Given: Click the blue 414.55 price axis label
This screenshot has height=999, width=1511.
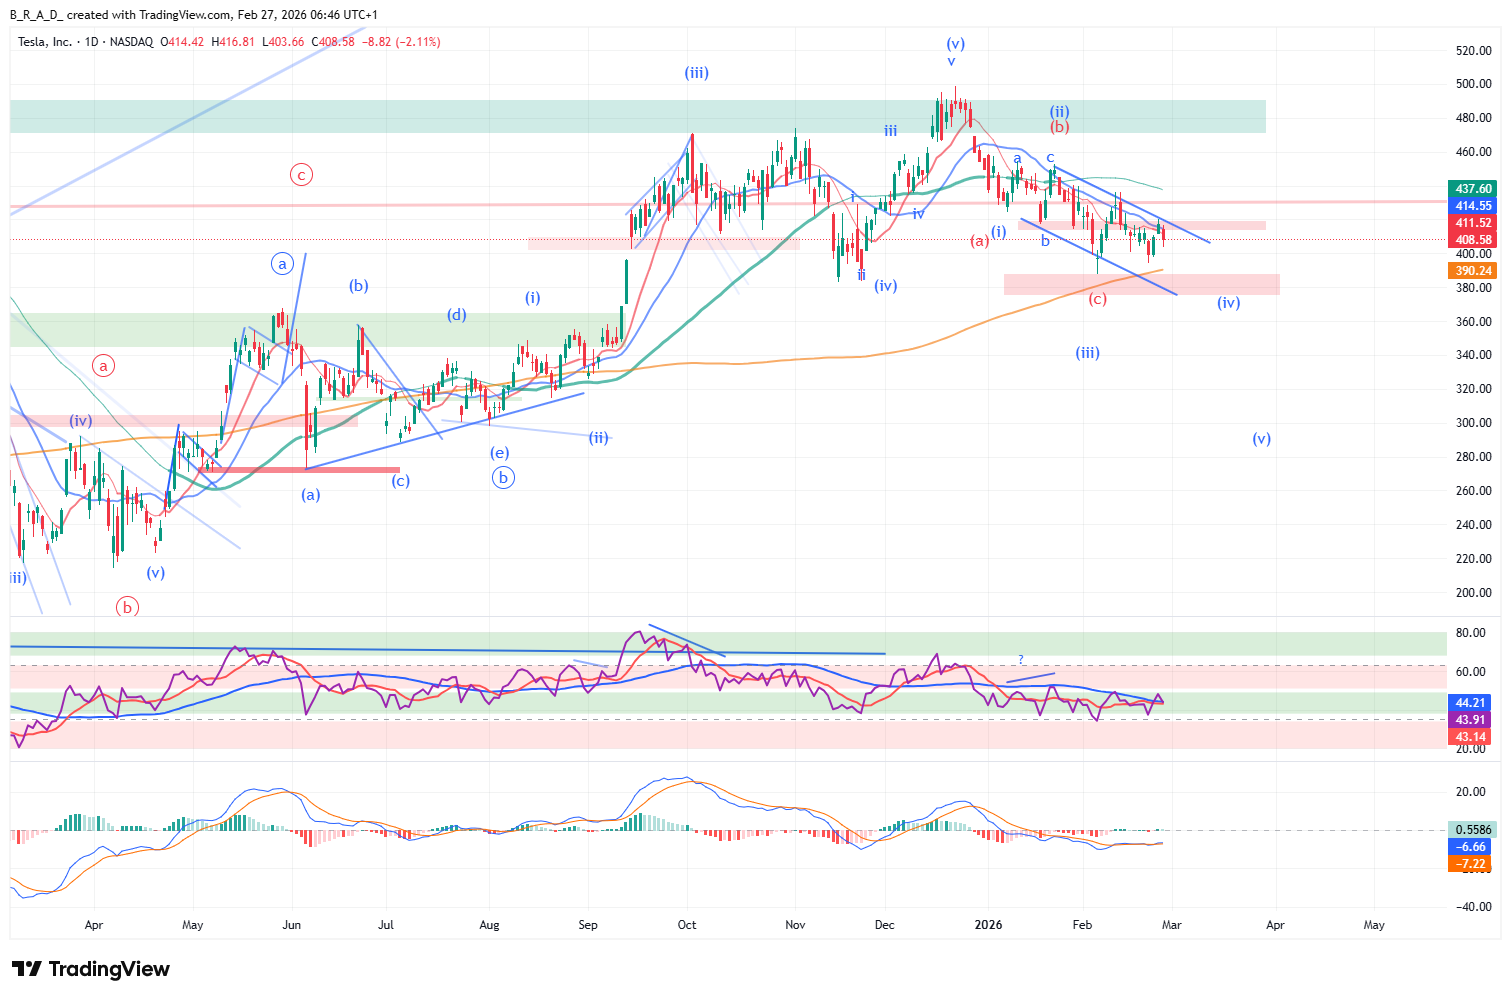Looking at the screenshot, I should pos(1473,206).
